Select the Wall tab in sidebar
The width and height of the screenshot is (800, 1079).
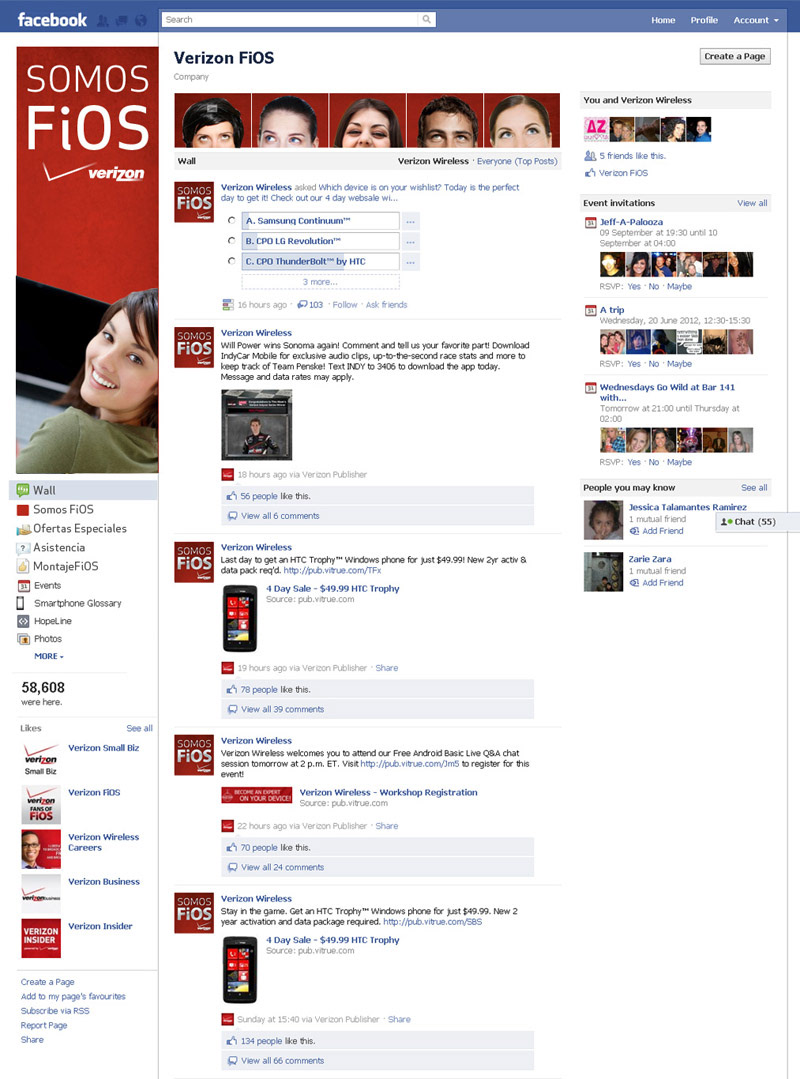83,490
